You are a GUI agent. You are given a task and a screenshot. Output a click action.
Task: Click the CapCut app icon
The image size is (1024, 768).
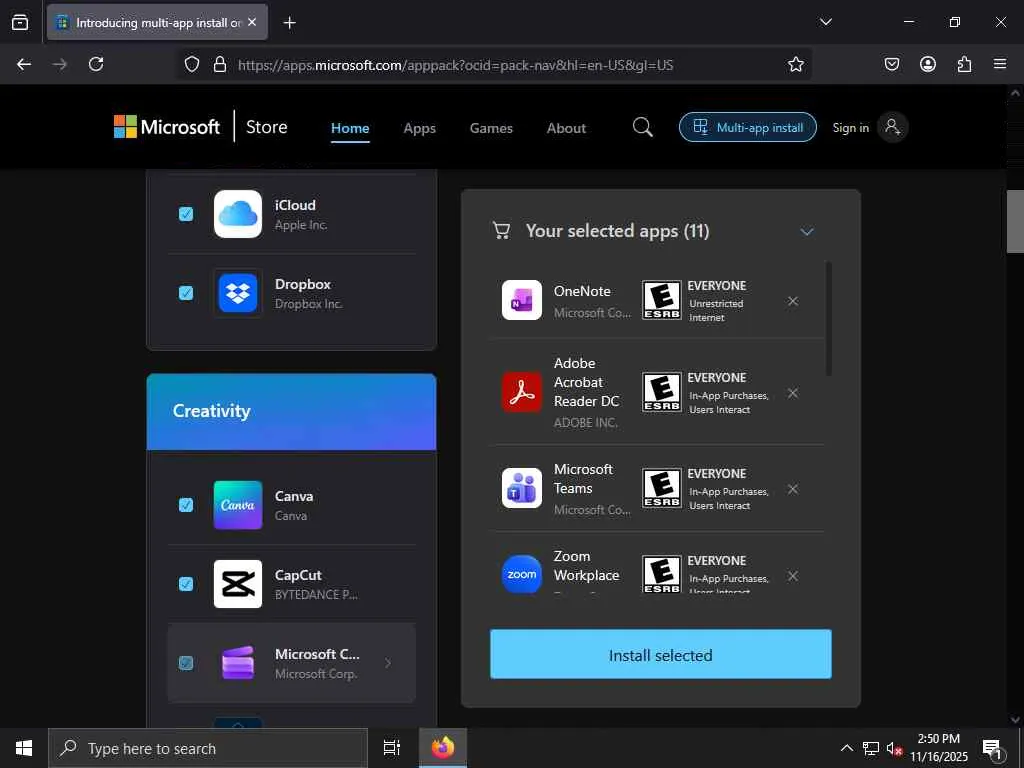(238, 584)
